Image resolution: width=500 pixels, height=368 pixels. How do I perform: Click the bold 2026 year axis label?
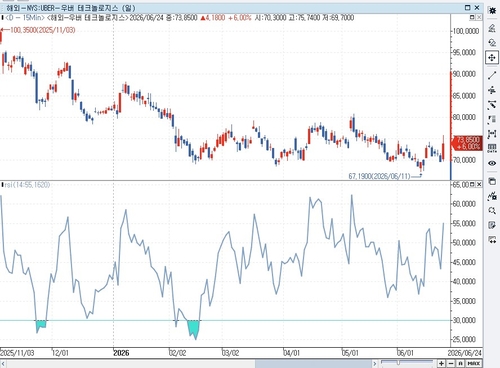121,353
